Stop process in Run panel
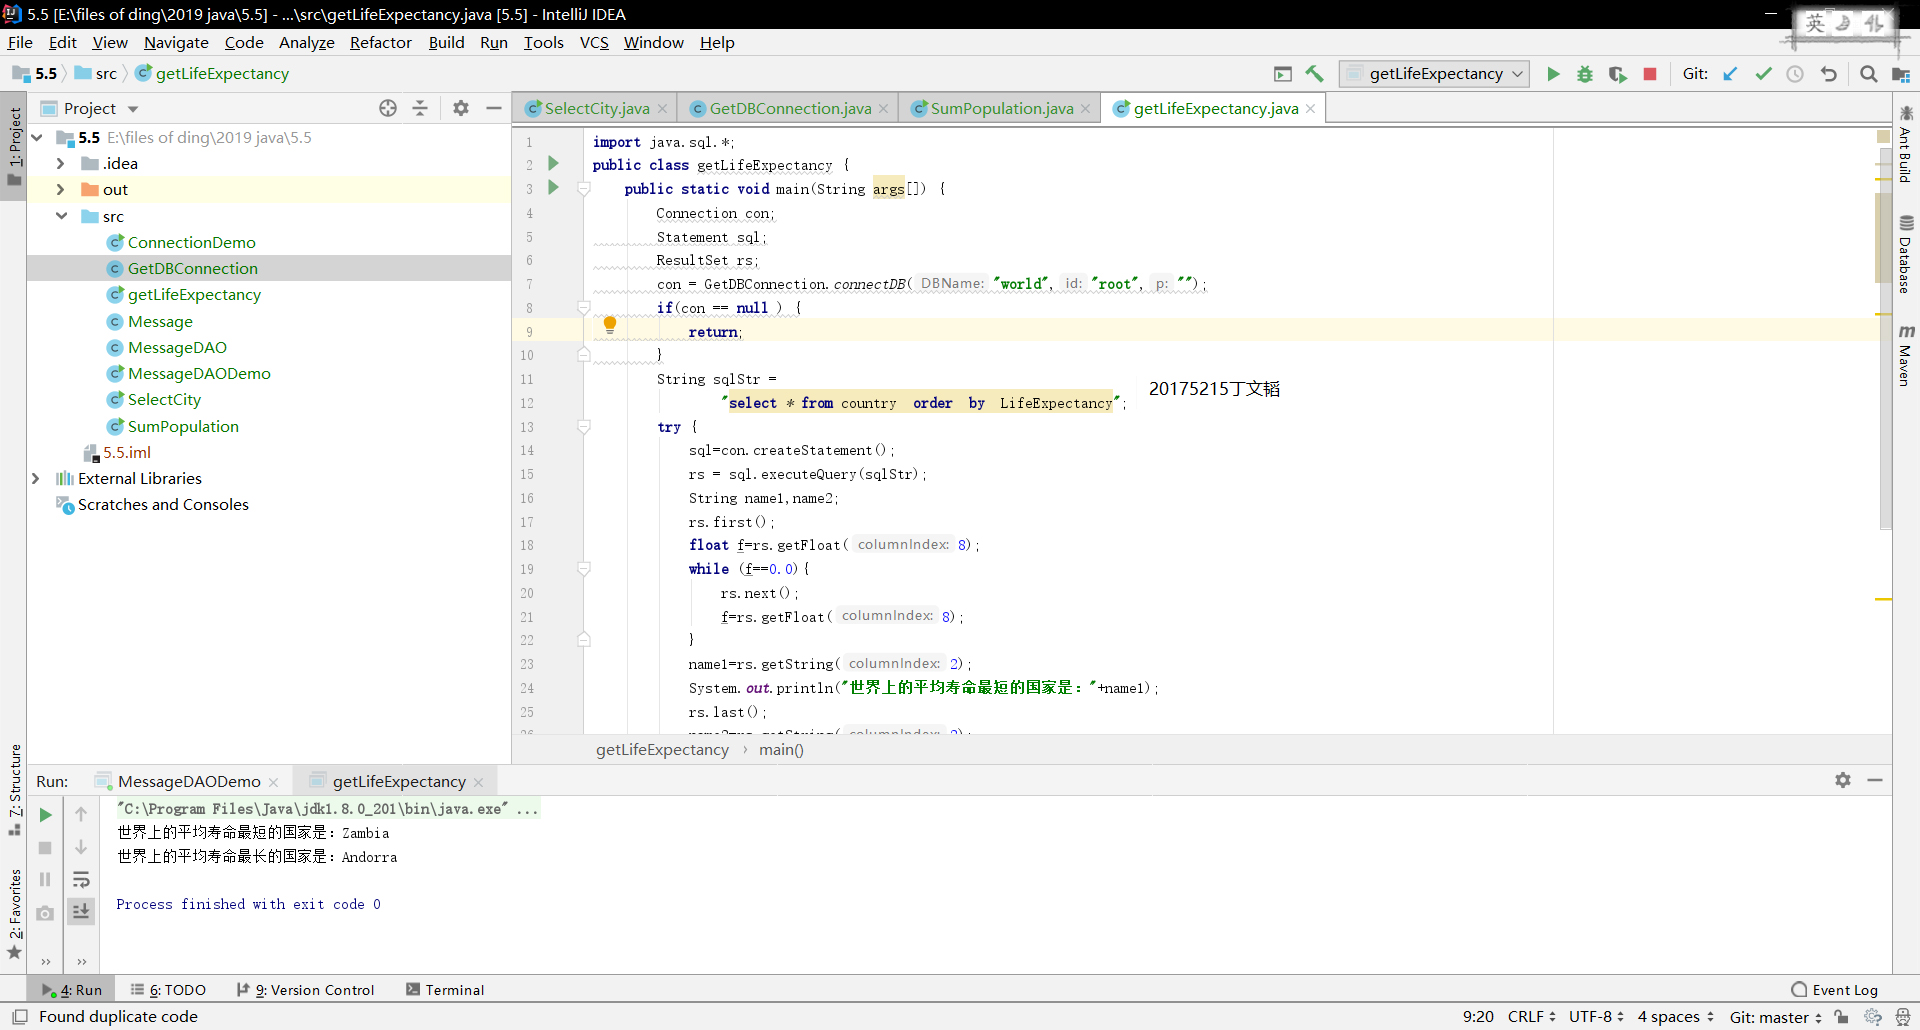1920x1030 pixels. pos(45,848)
